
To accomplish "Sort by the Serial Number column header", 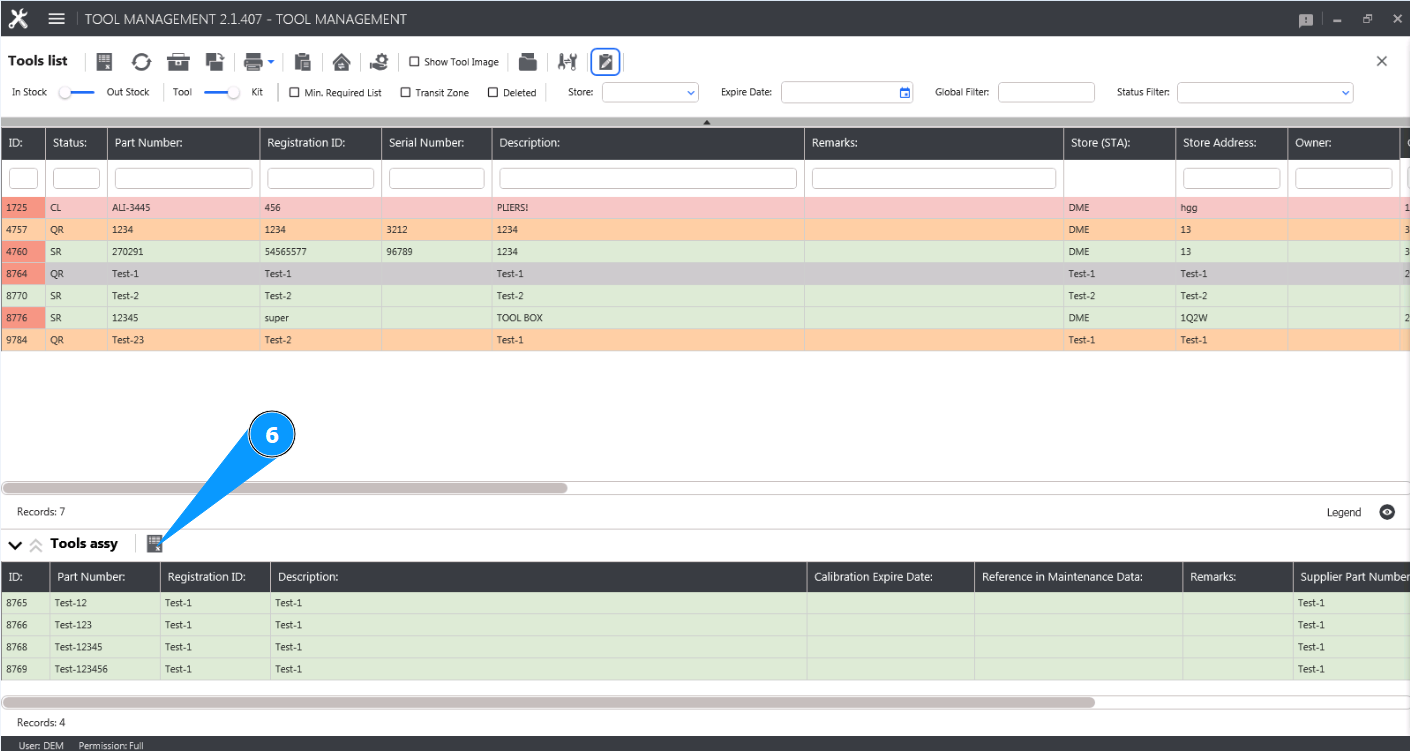I will pos(437,143).
